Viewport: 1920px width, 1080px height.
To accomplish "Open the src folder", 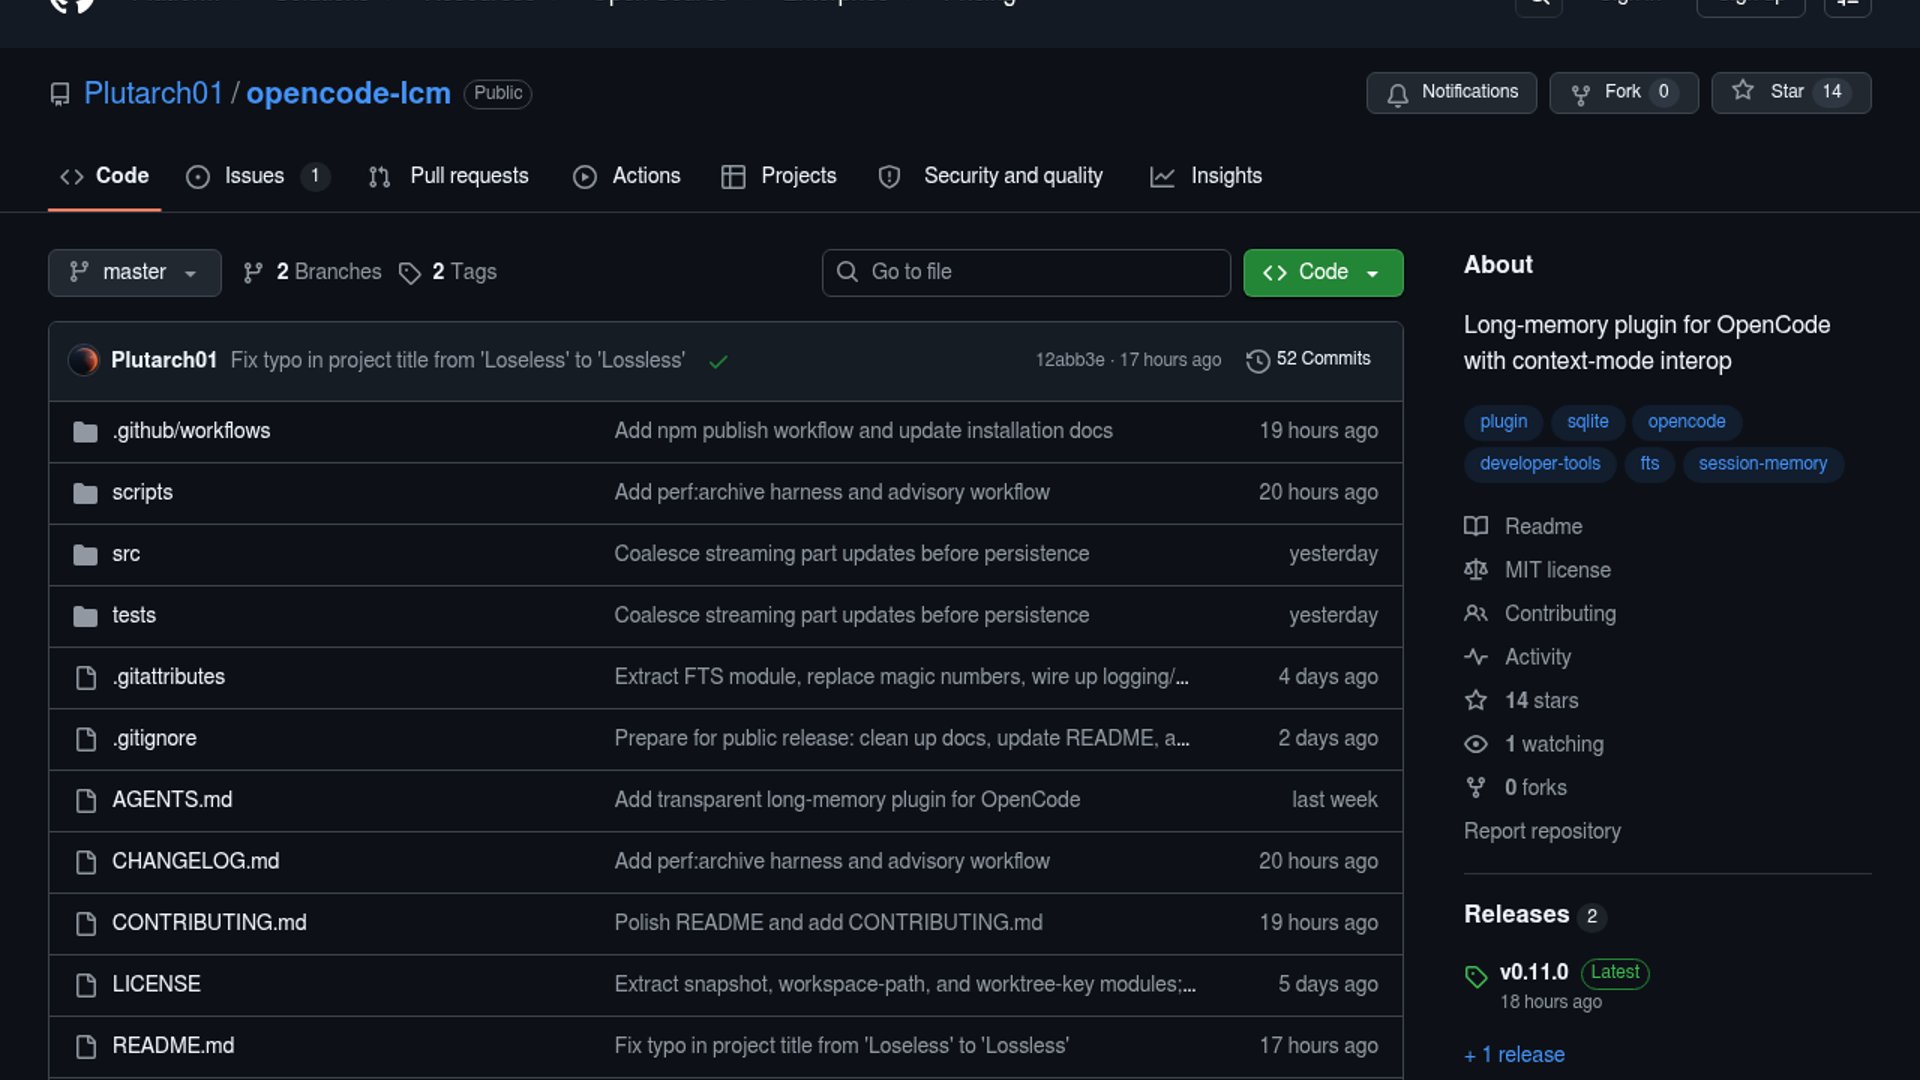I will [126, 554].
